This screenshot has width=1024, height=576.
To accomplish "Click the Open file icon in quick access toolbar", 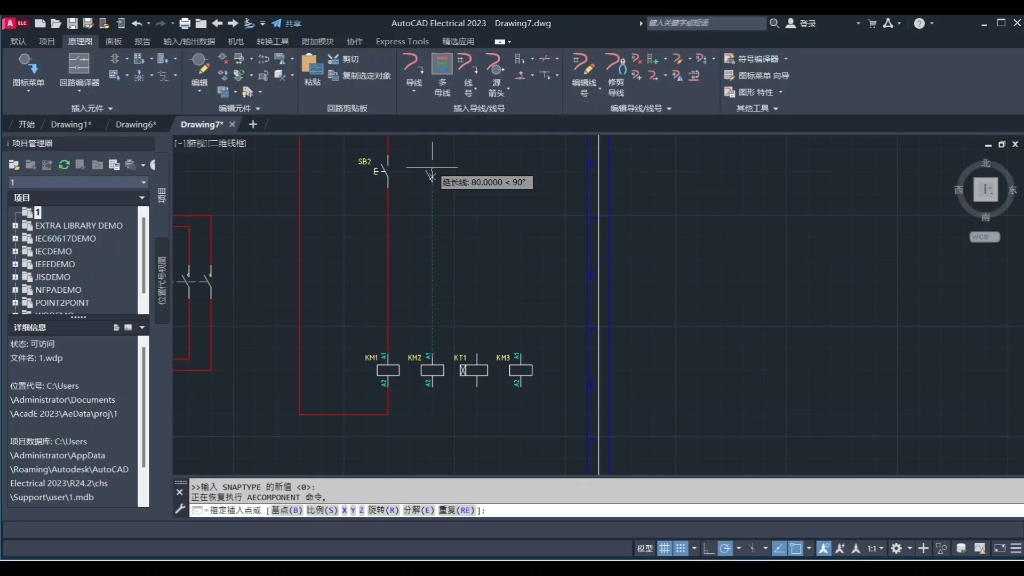I will [x=56, y=24].
